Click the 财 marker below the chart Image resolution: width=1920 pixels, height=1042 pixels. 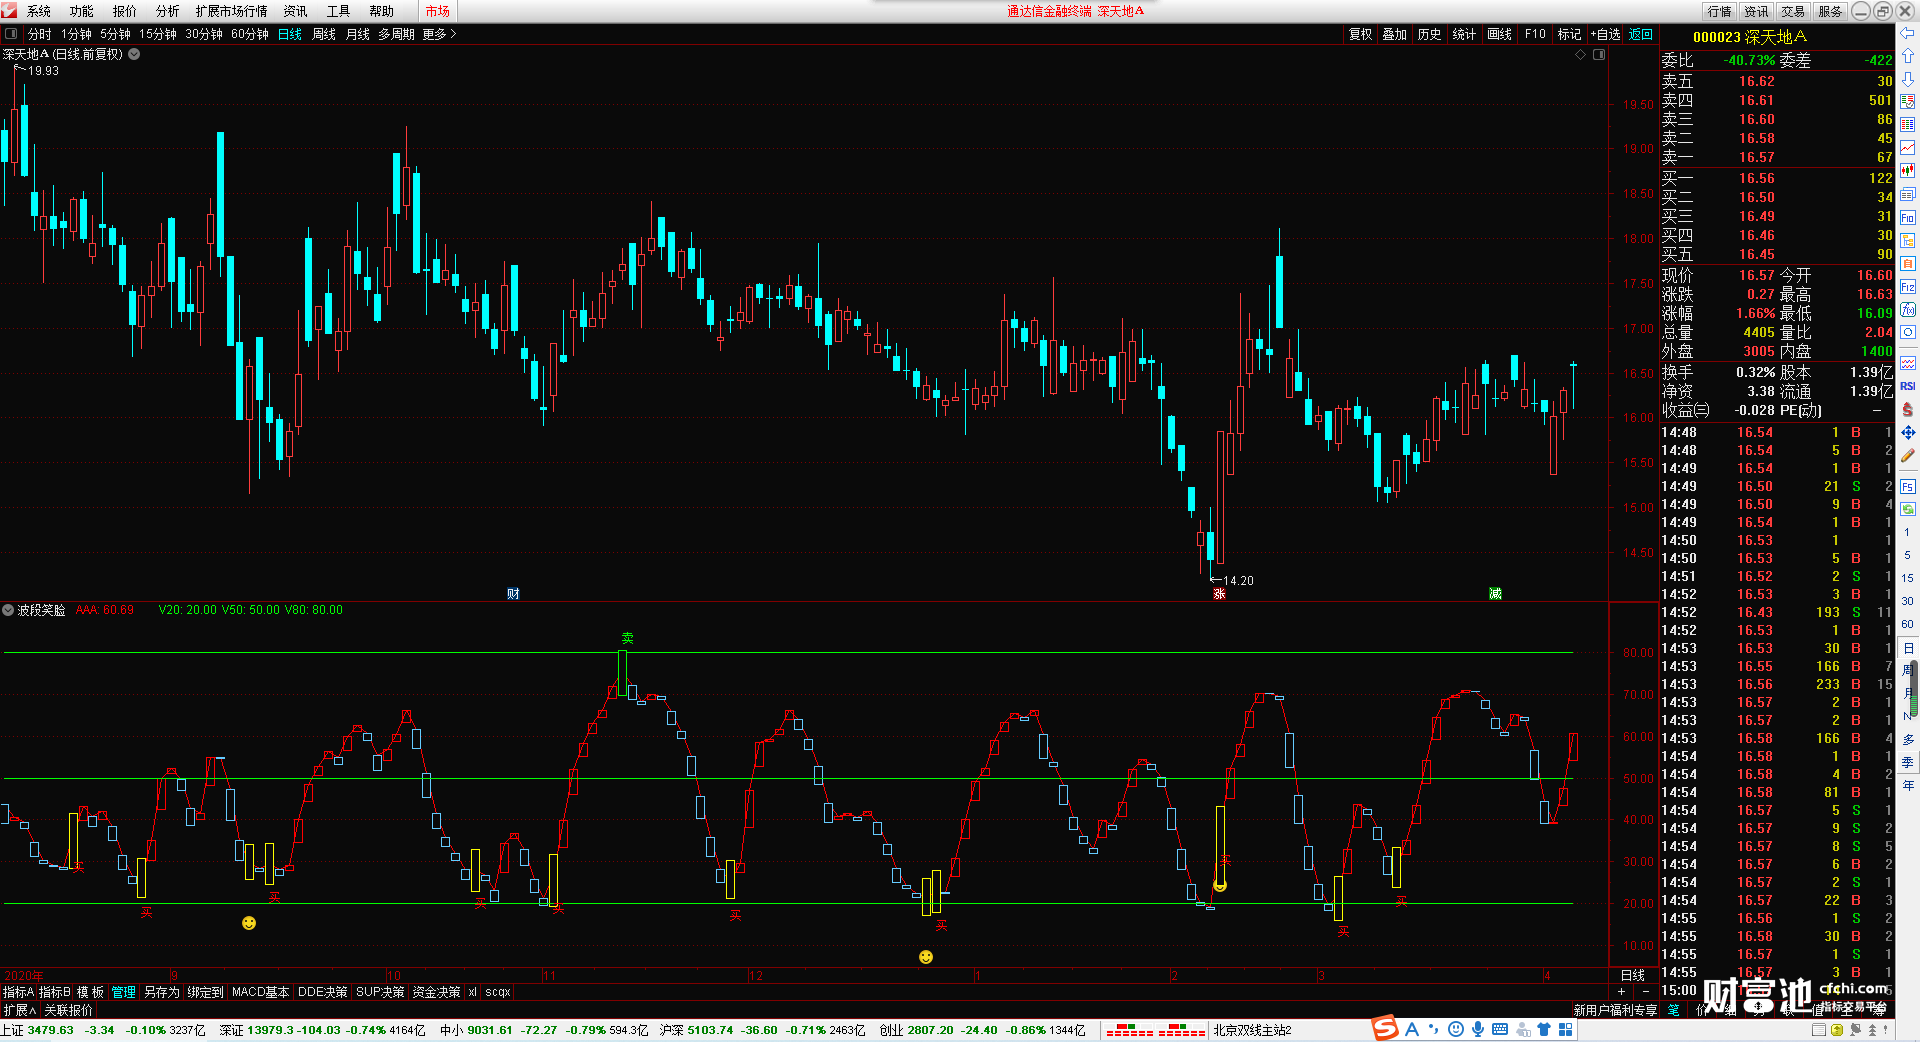pos(513,594)
